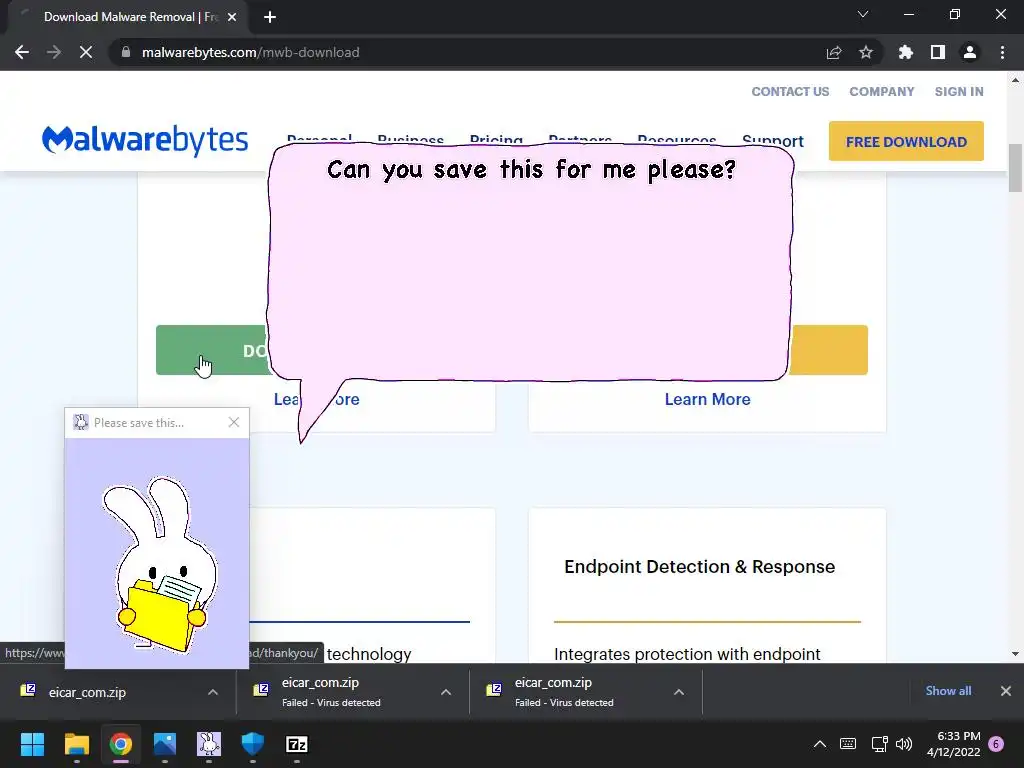Open the Chrome extensions puzzle icon
This screenshot has height=768, width=1024.
point(905,52)
